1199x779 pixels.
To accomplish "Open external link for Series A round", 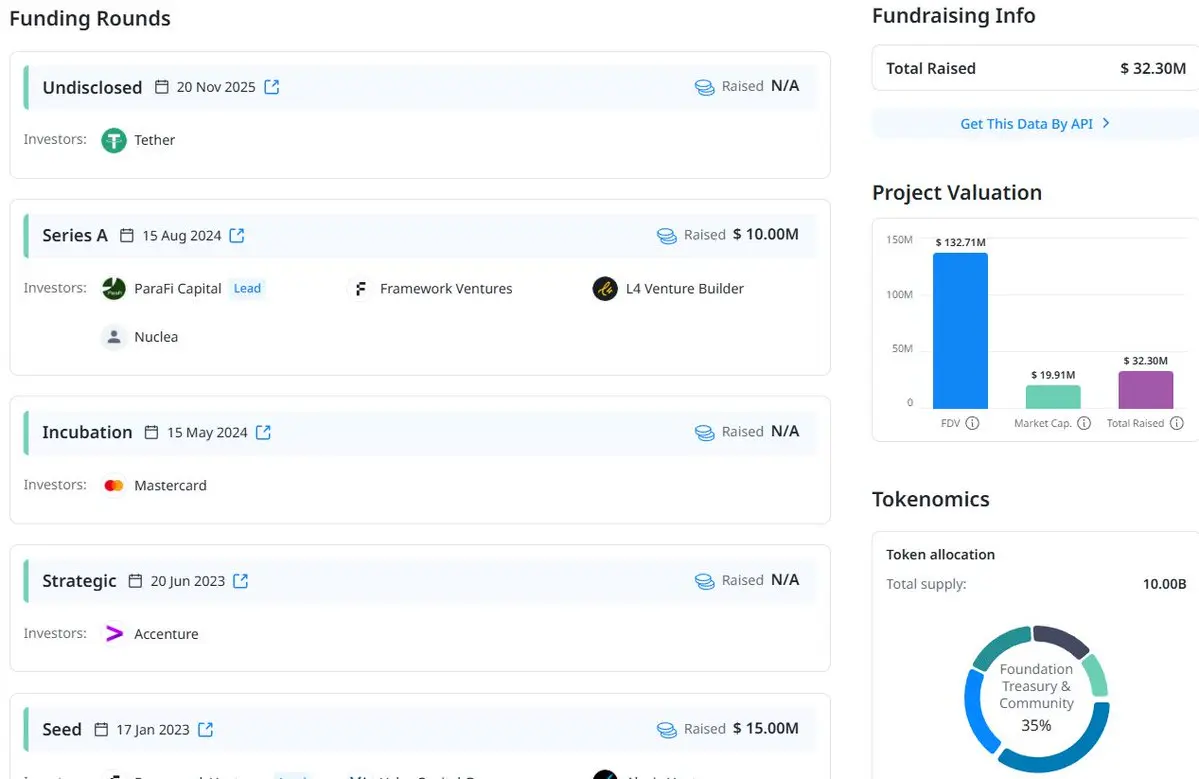I will point(237,235).
